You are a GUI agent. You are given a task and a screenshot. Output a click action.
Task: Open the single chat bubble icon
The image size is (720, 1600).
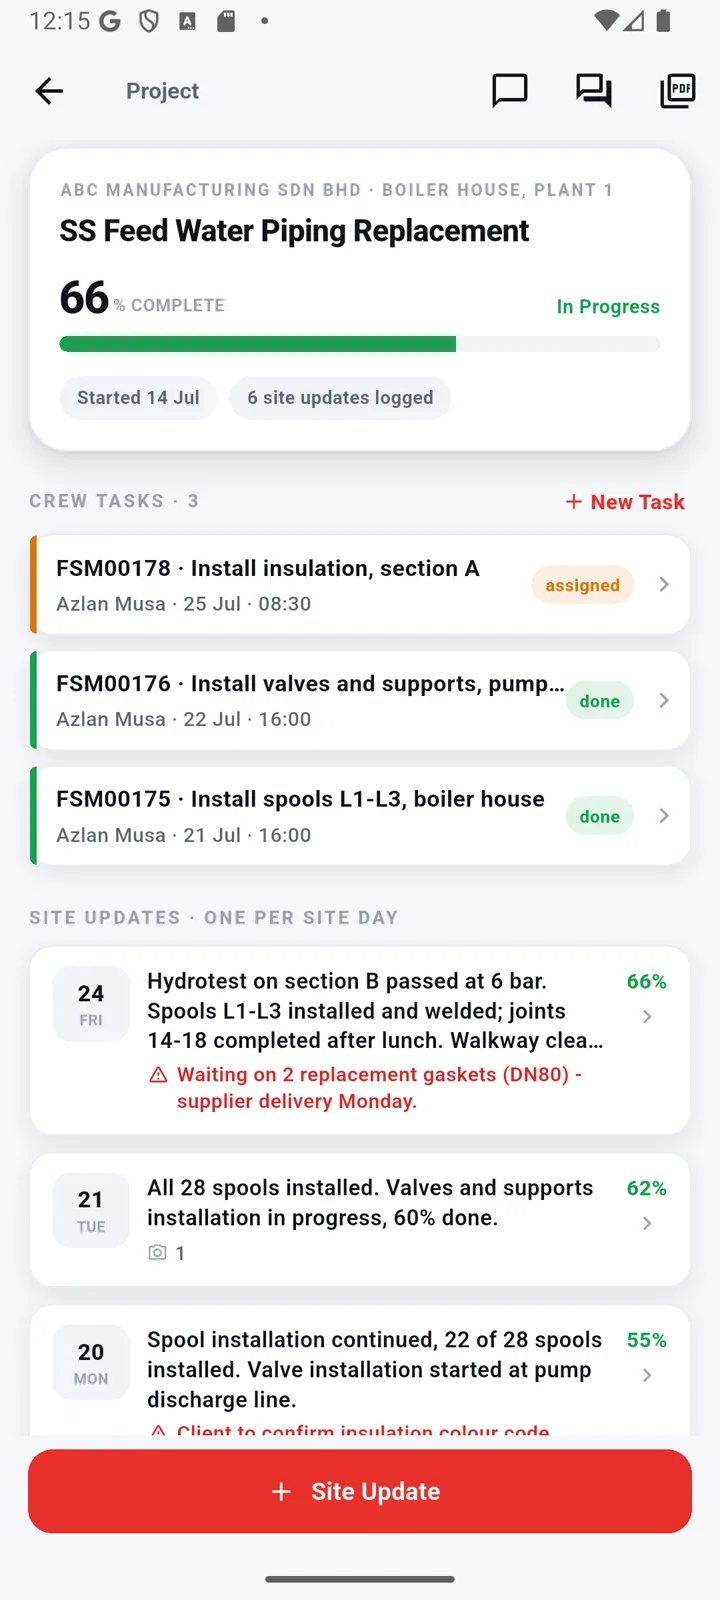pyautogui.click(x=510, y=91)
